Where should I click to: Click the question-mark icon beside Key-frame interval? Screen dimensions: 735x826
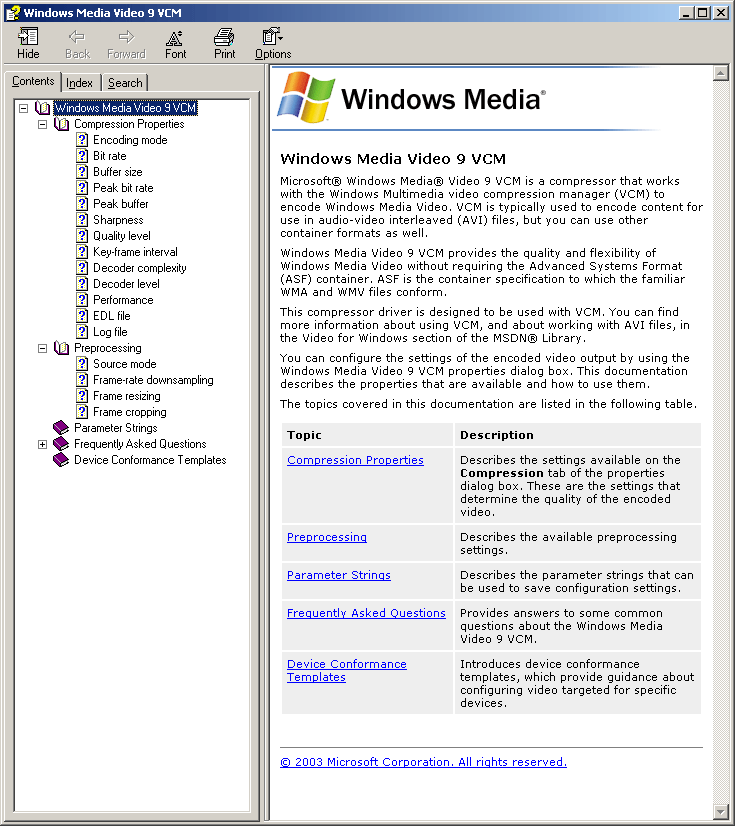pos(82,252)
